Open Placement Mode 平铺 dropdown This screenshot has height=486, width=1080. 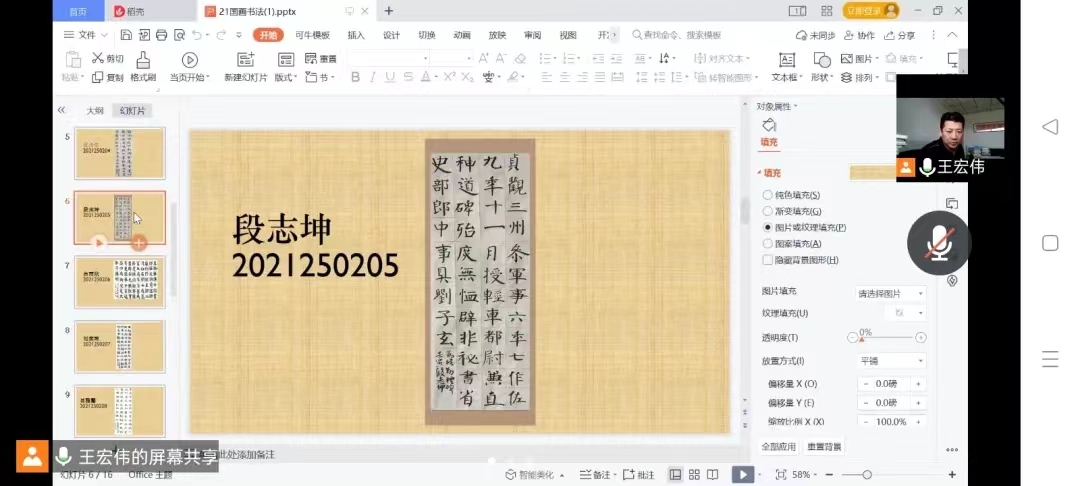point(891,361)
